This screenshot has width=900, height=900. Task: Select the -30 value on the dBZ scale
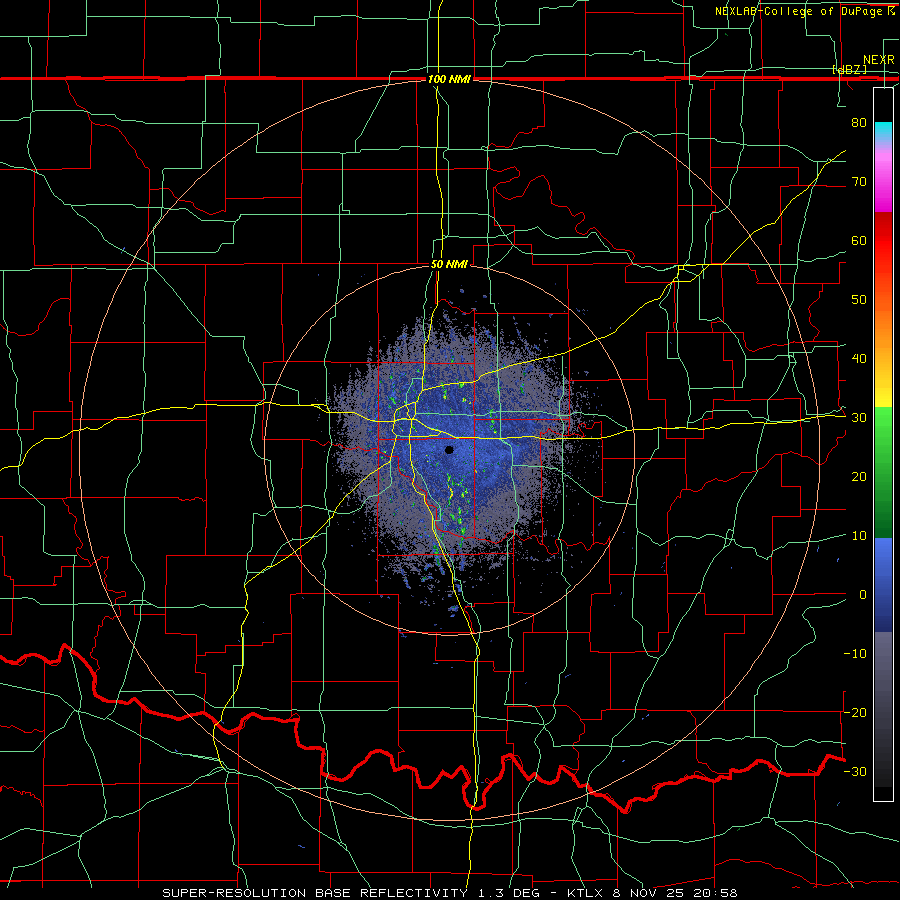coord(855,771)
